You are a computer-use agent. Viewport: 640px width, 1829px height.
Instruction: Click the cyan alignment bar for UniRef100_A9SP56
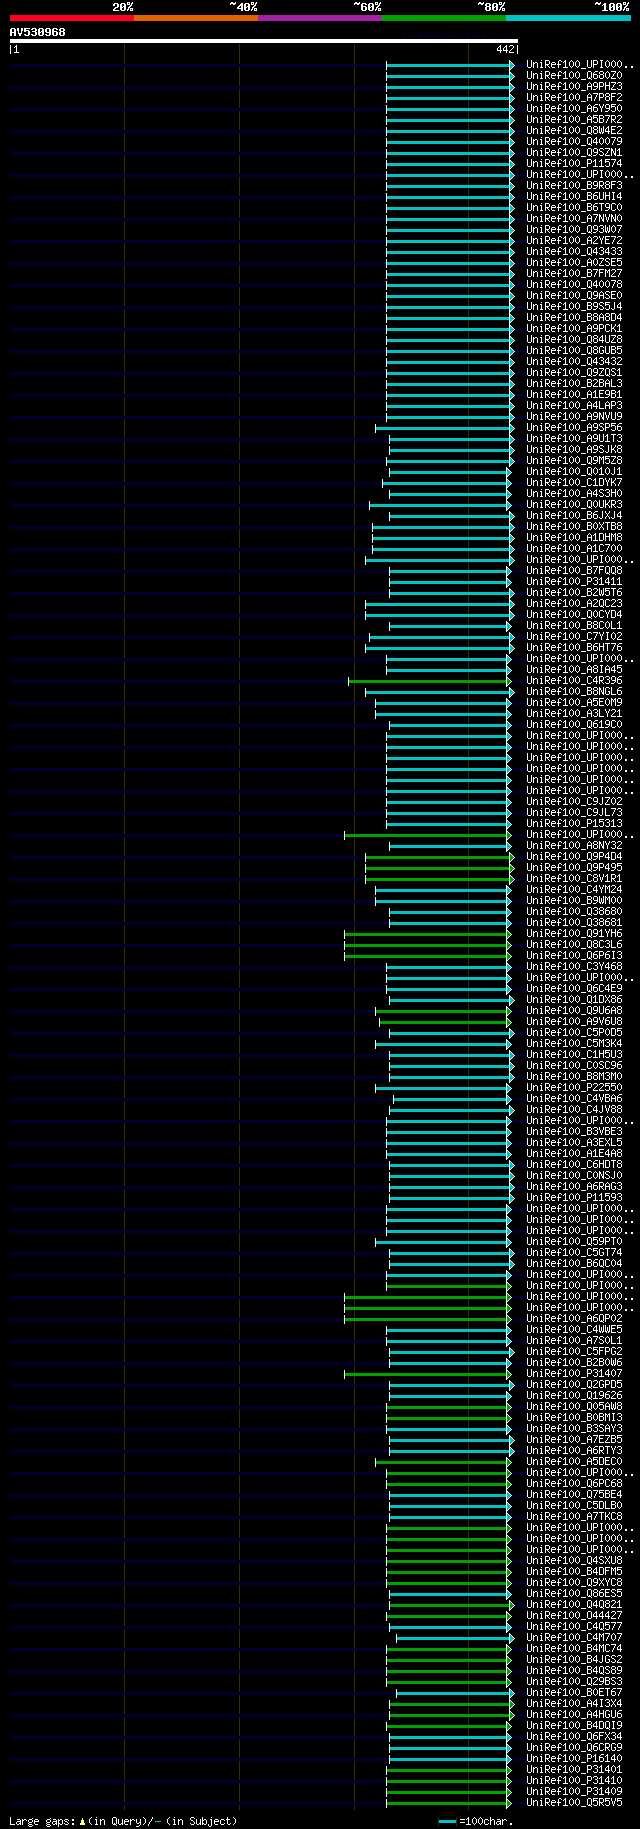[x=444, y=428]
